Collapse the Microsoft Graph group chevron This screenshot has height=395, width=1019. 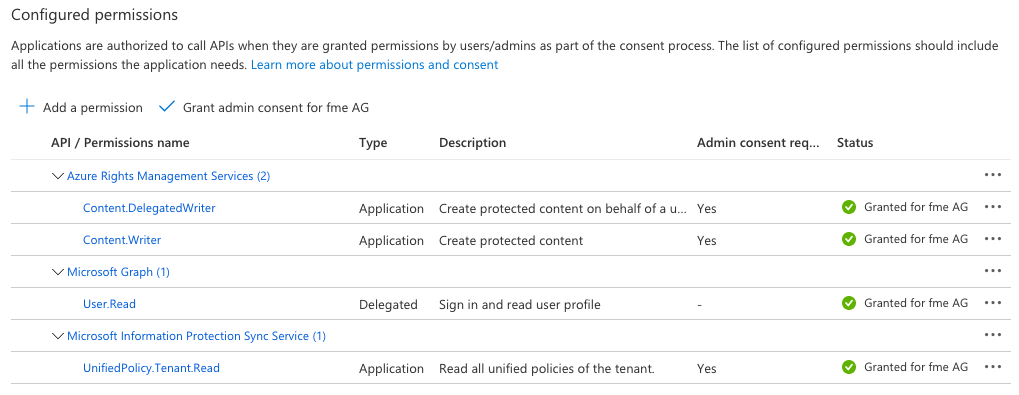(x=58, y=272)
